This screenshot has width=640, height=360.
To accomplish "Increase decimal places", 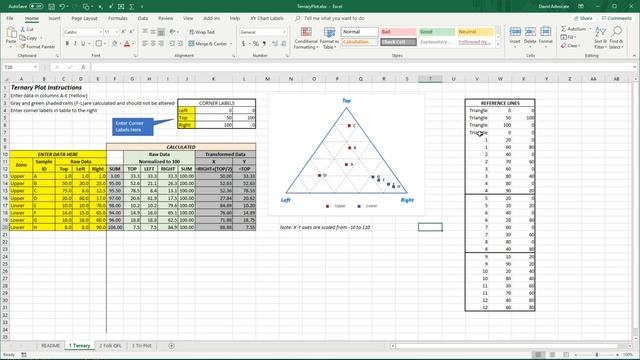I will 275,44.
